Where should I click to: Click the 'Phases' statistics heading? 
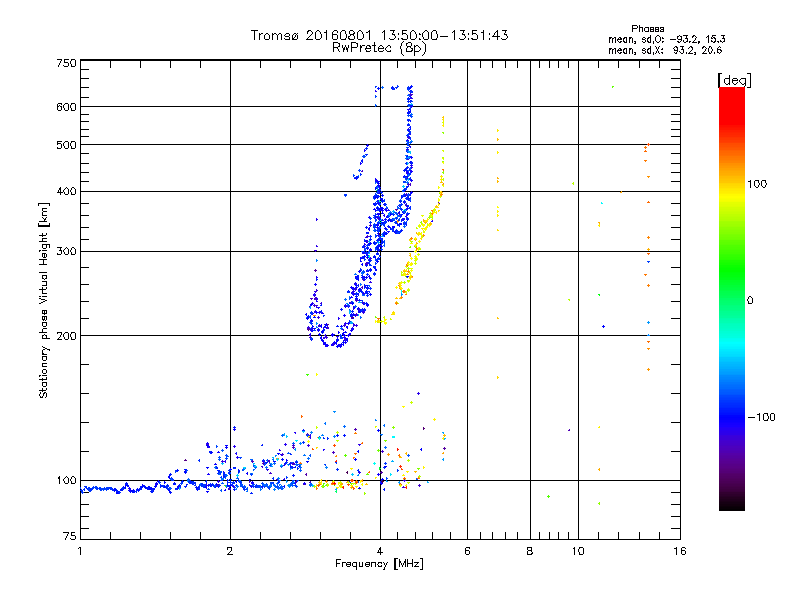tap(647, 29)
